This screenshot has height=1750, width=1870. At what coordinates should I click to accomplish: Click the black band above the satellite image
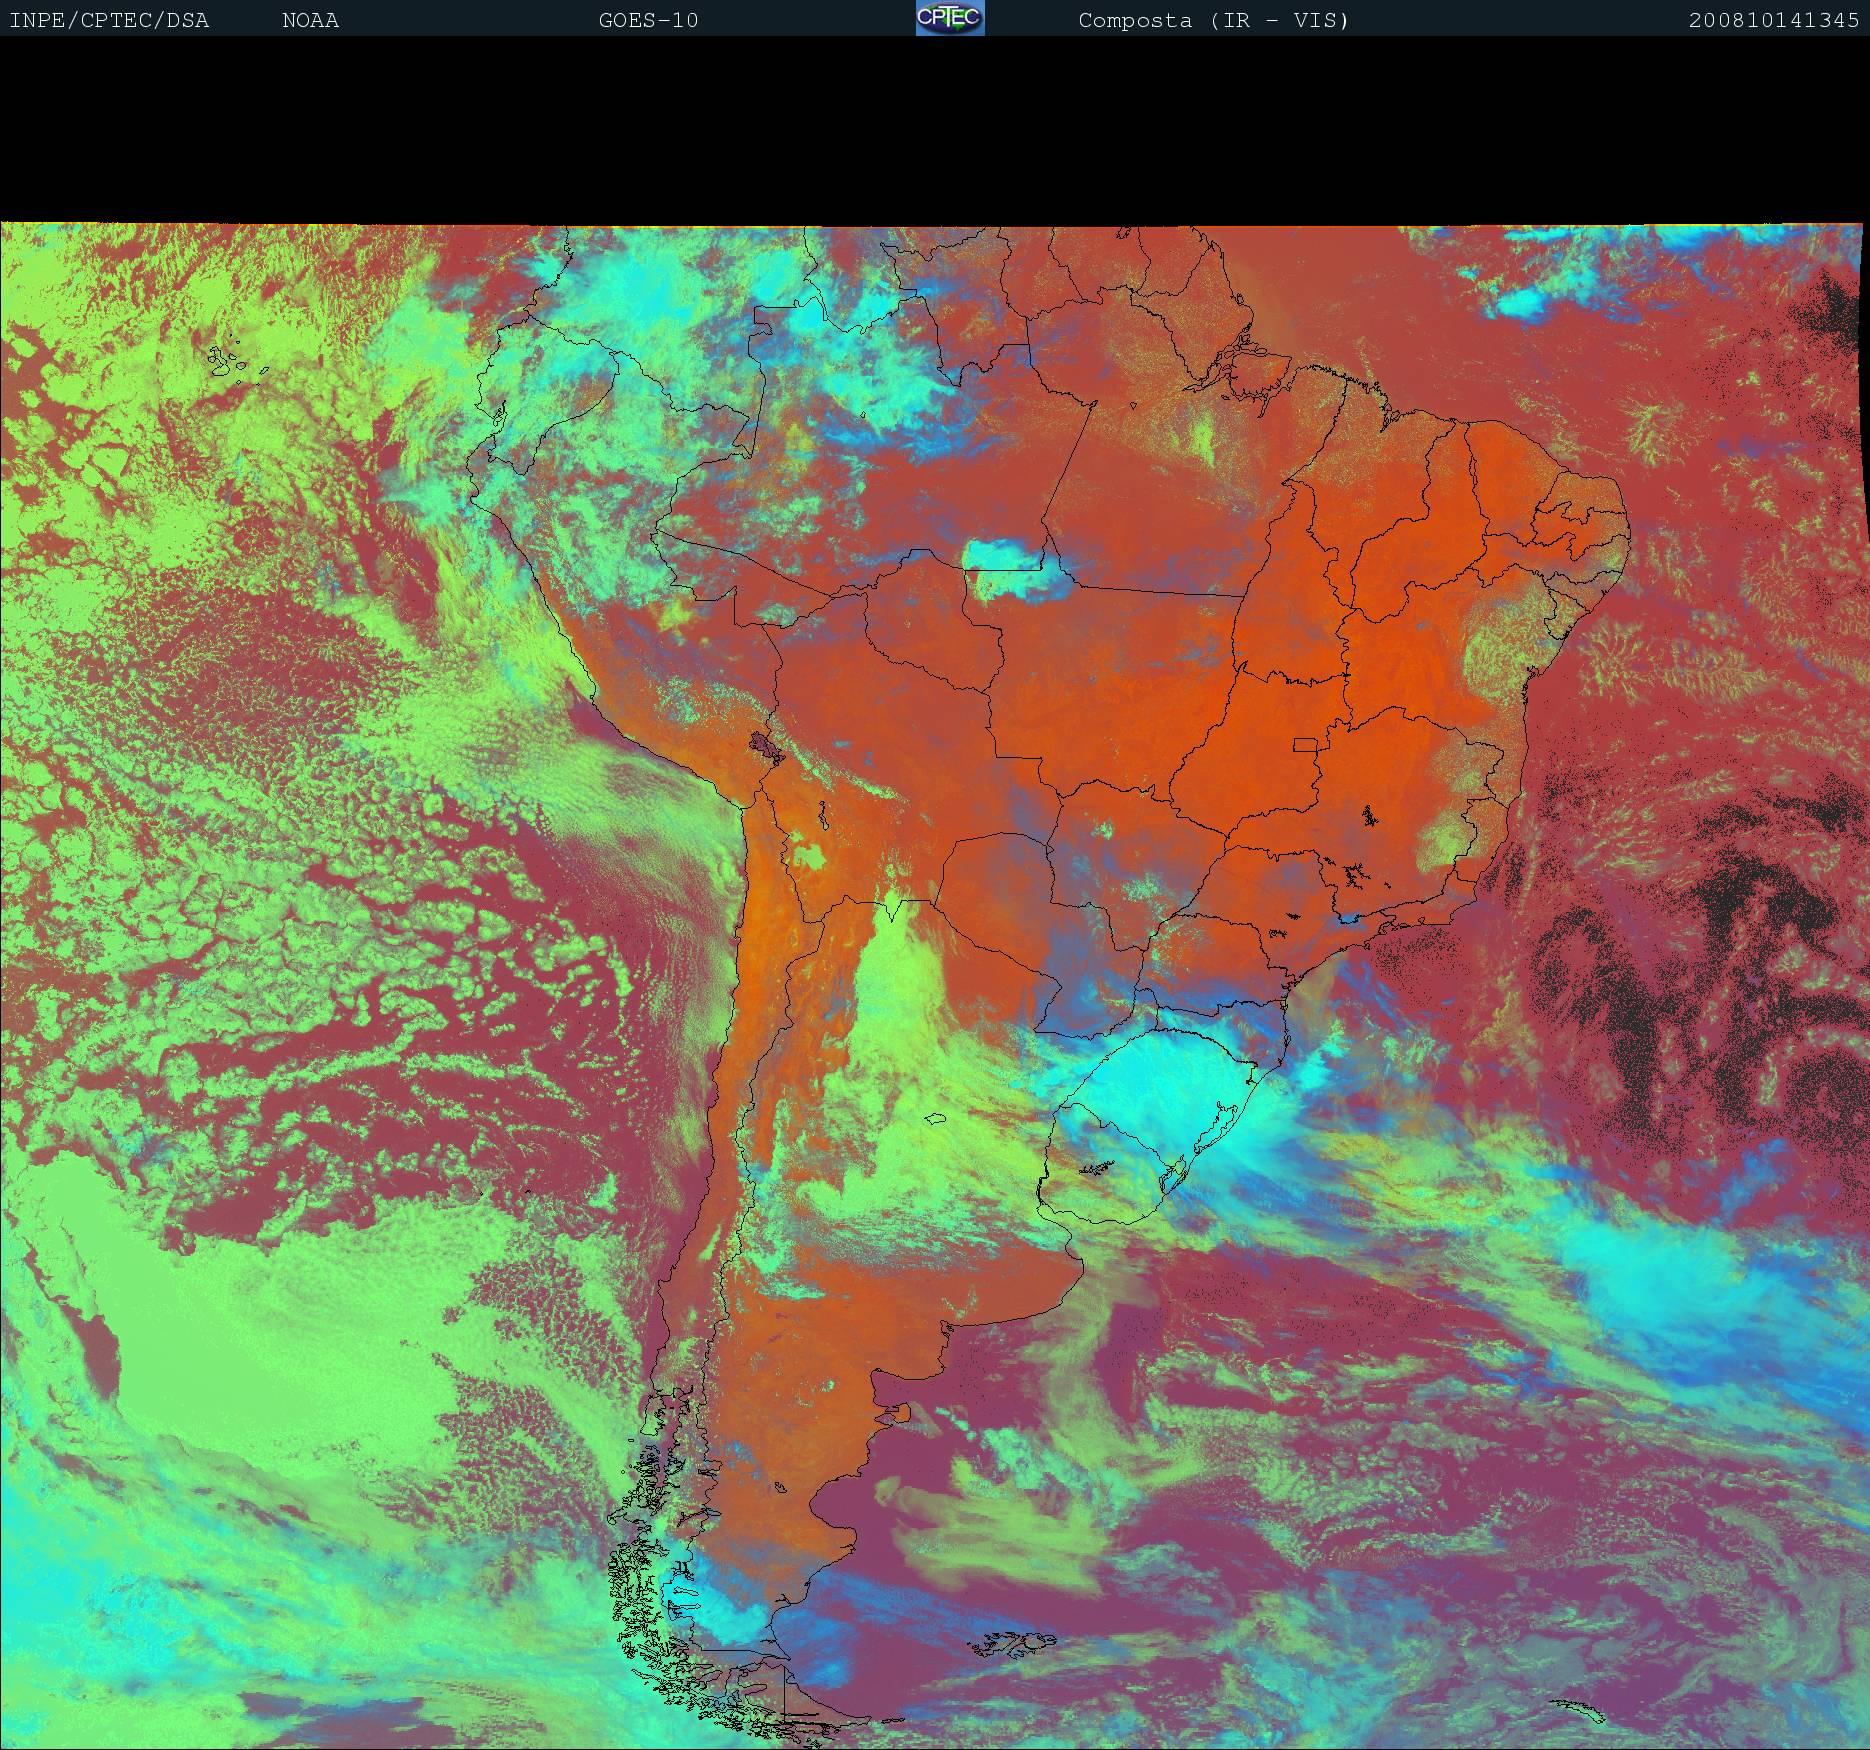tap(935, 130)
